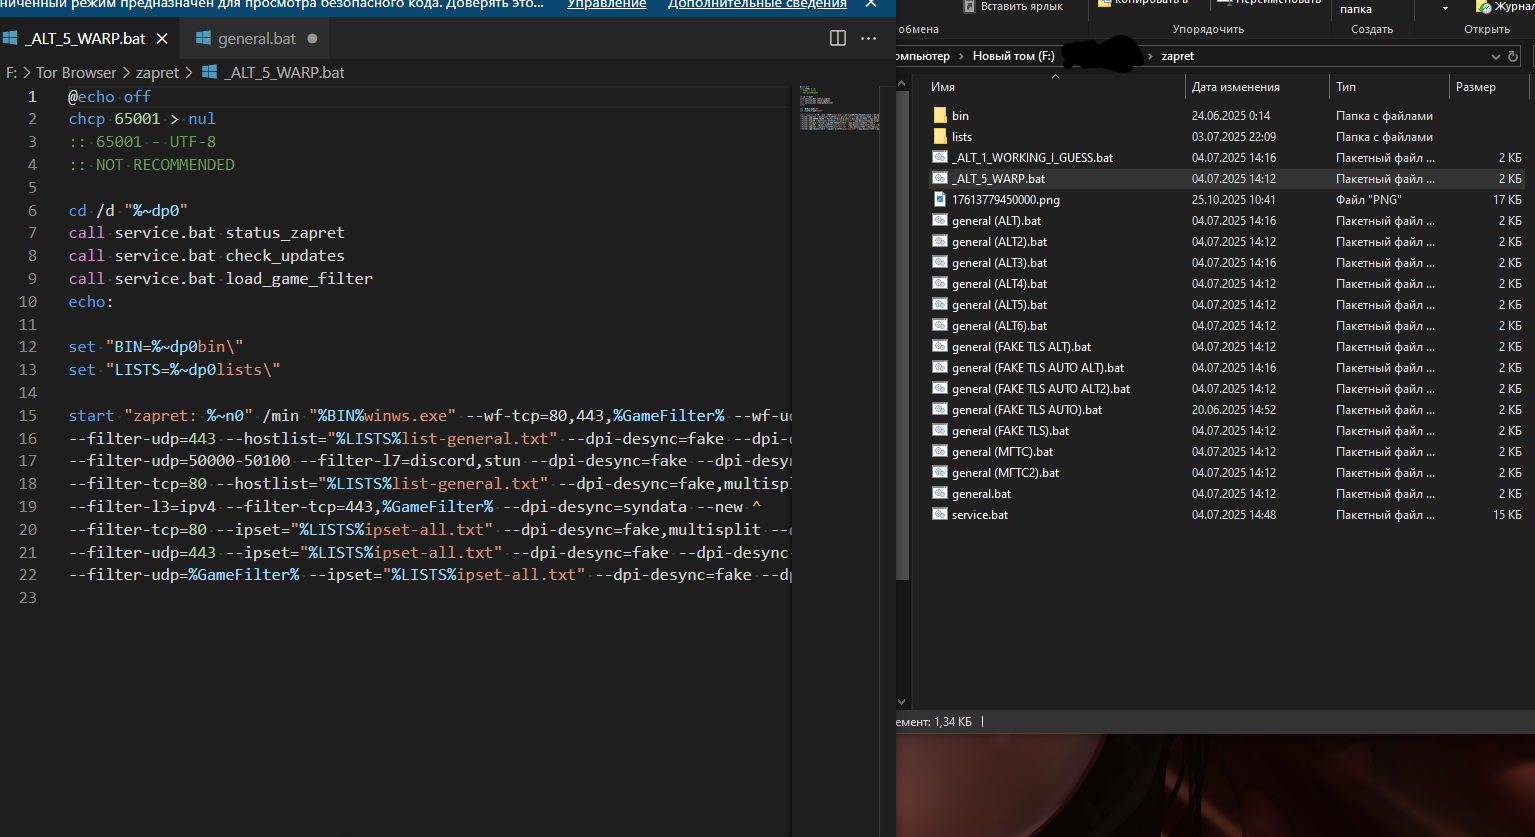
Task: Click the ':: NOT RECOMMENDED' comment line
Action: point(151,164)
